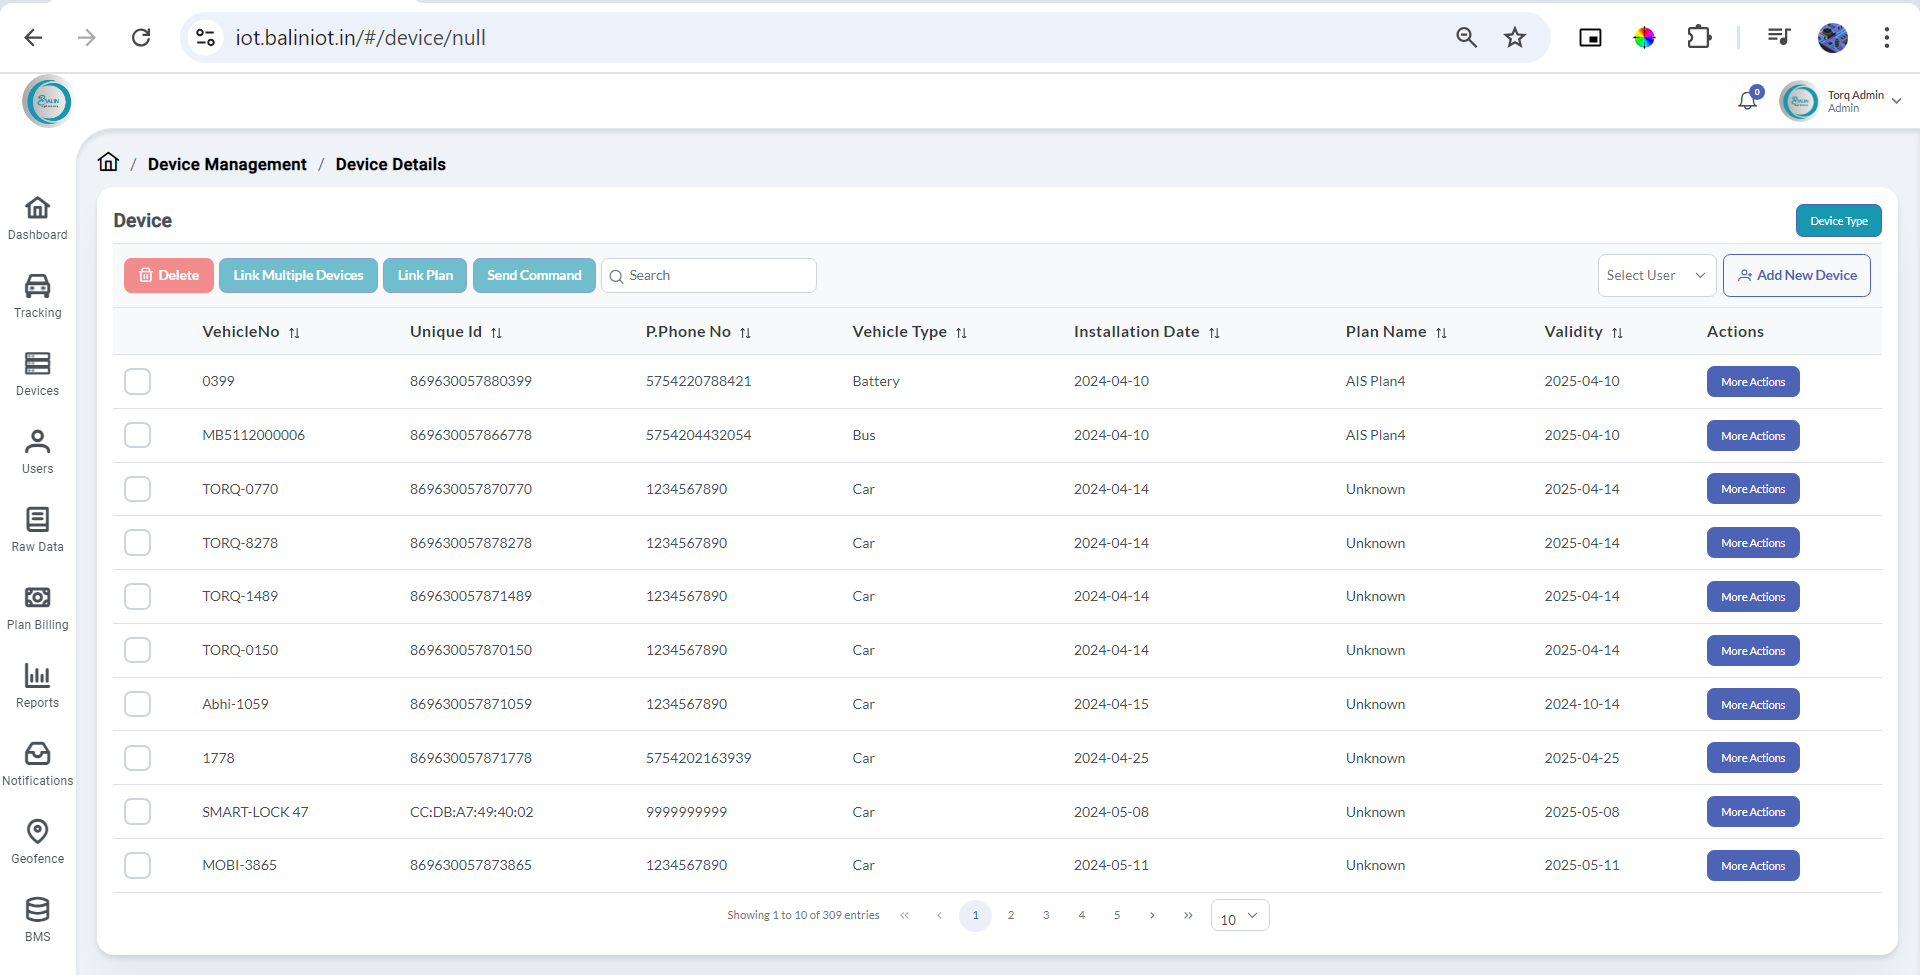This screenshot has width=1920, height=975.
Task: Open the Dashboard sidebar icon
Action: point(37,208)
